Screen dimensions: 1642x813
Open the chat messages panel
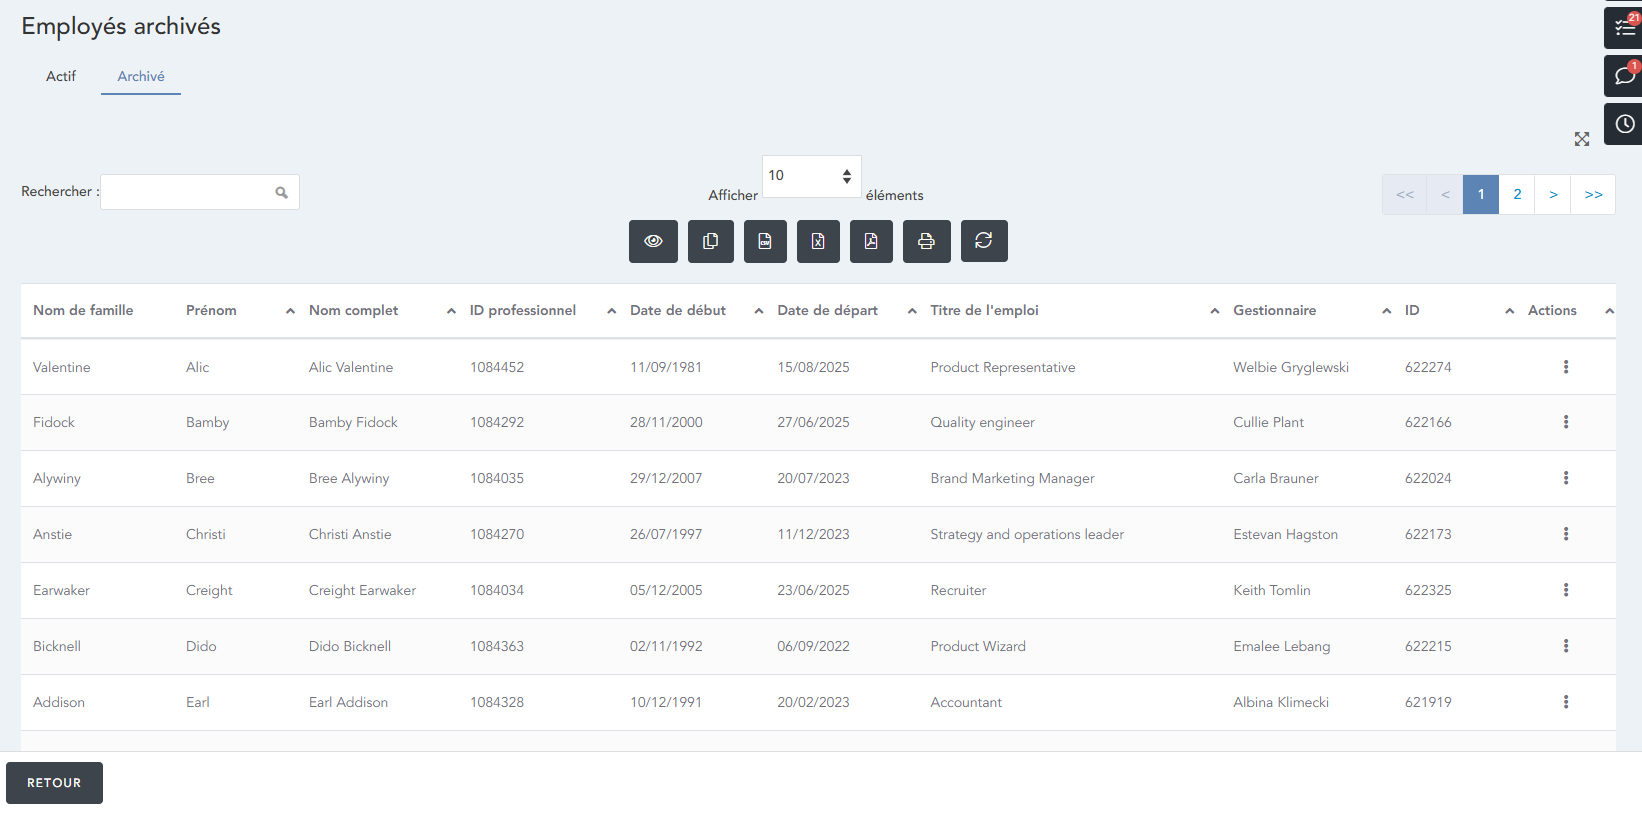1624,76
